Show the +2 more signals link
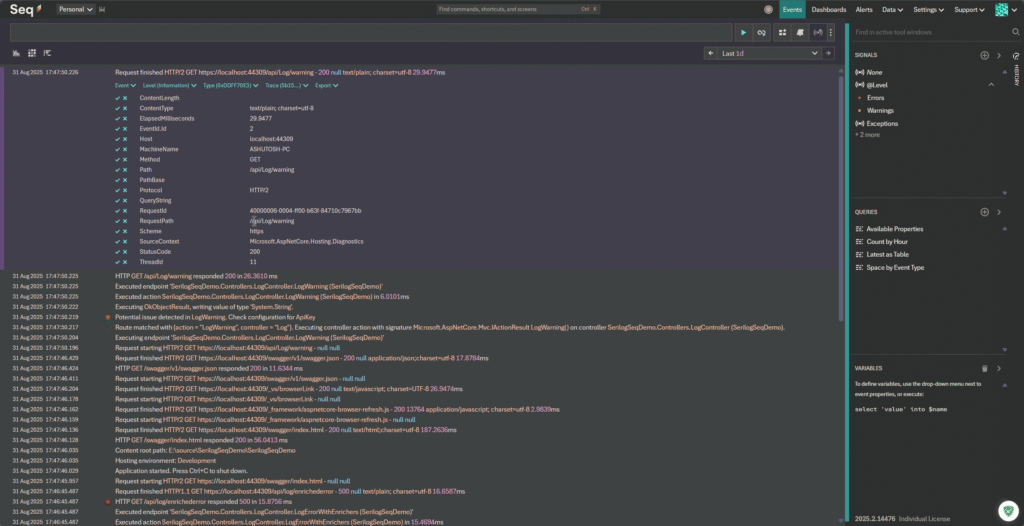 pyautogui.click(x=867, y=134)
